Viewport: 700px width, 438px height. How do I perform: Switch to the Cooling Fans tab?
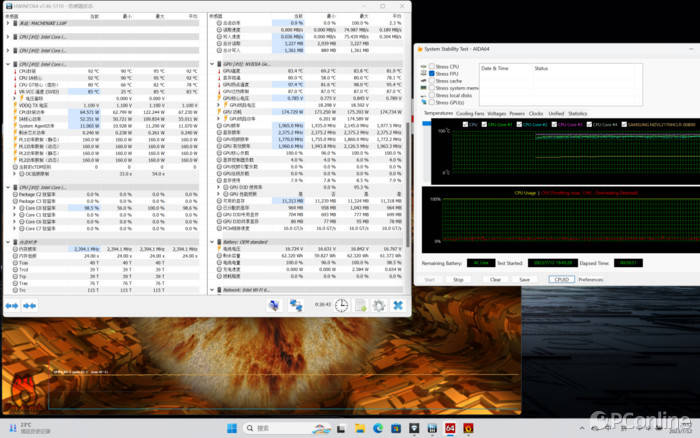[x=470, y=113]
